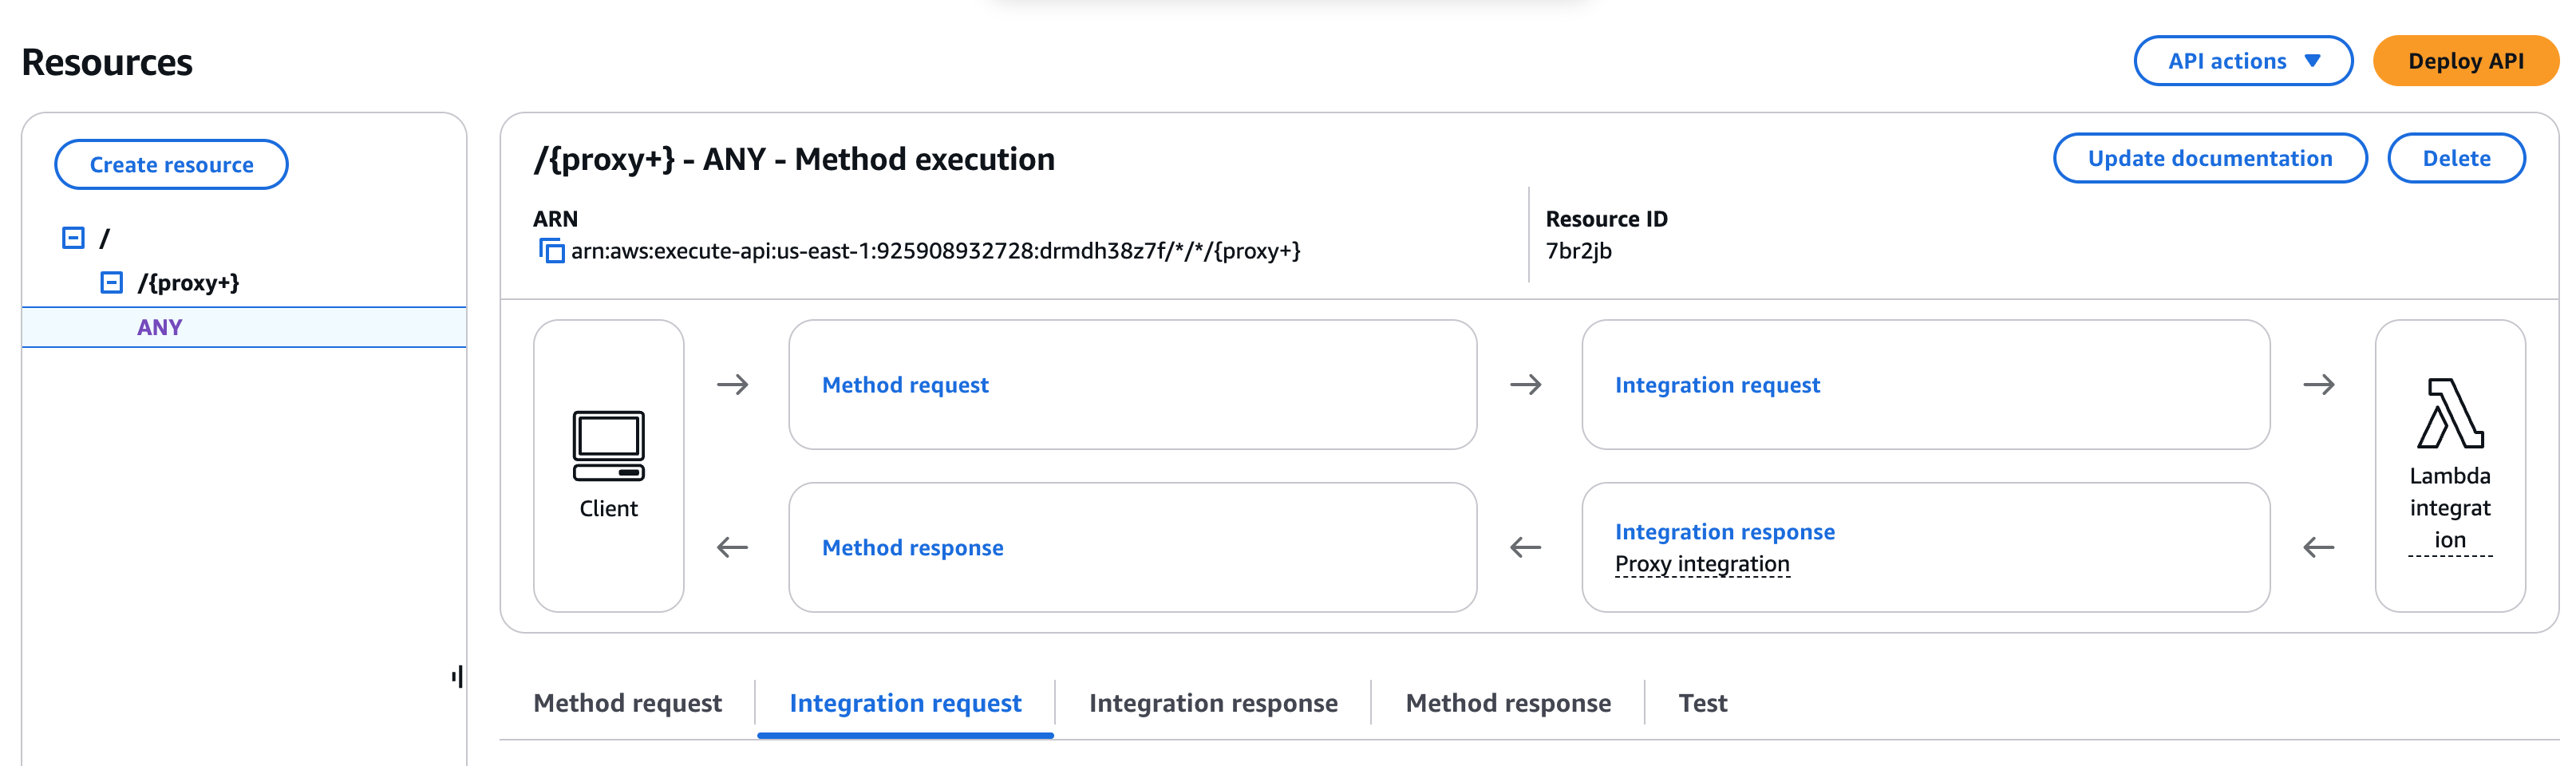Open Method response link in diagram
The width and height of the screenshot is (2576, 766).
pyautogui.click(x=912, y=548)
